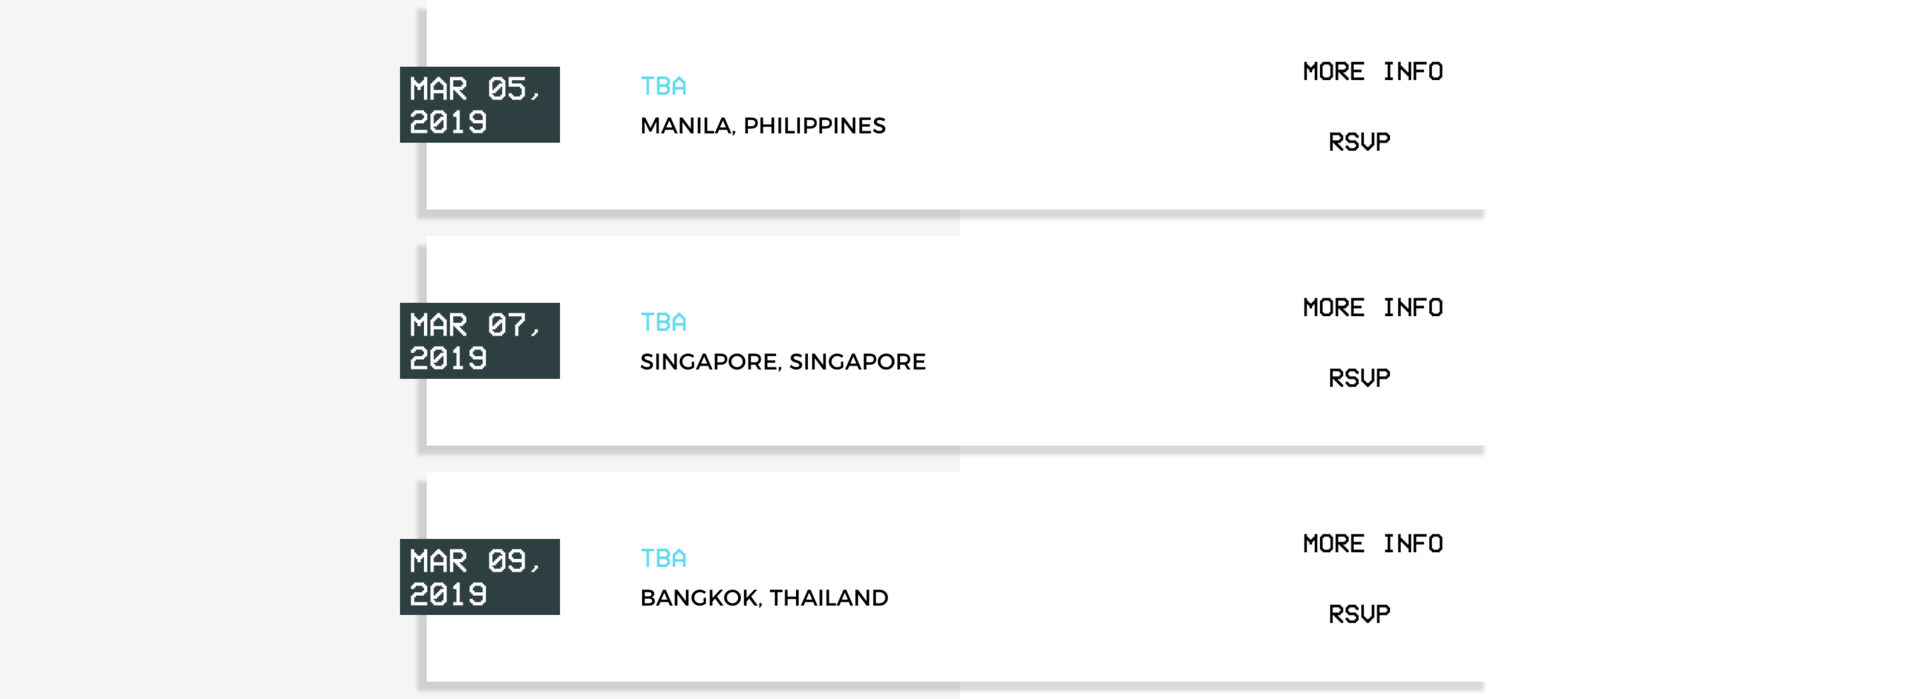RSVP to the Manila, Philippines show
This screenshot has height=699, width=1920.
(x=1359, y=142)
